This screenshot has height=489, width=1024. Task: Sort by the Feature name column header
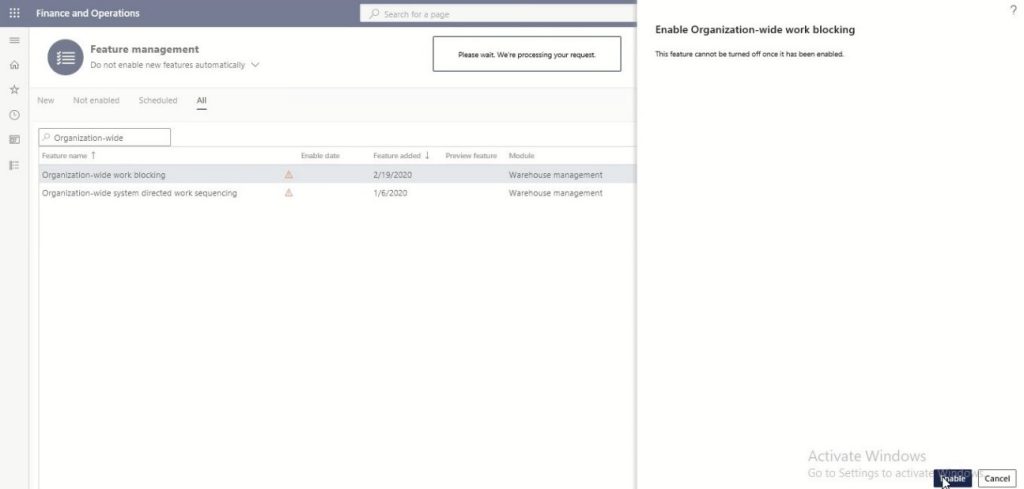(x=68, y=156)
